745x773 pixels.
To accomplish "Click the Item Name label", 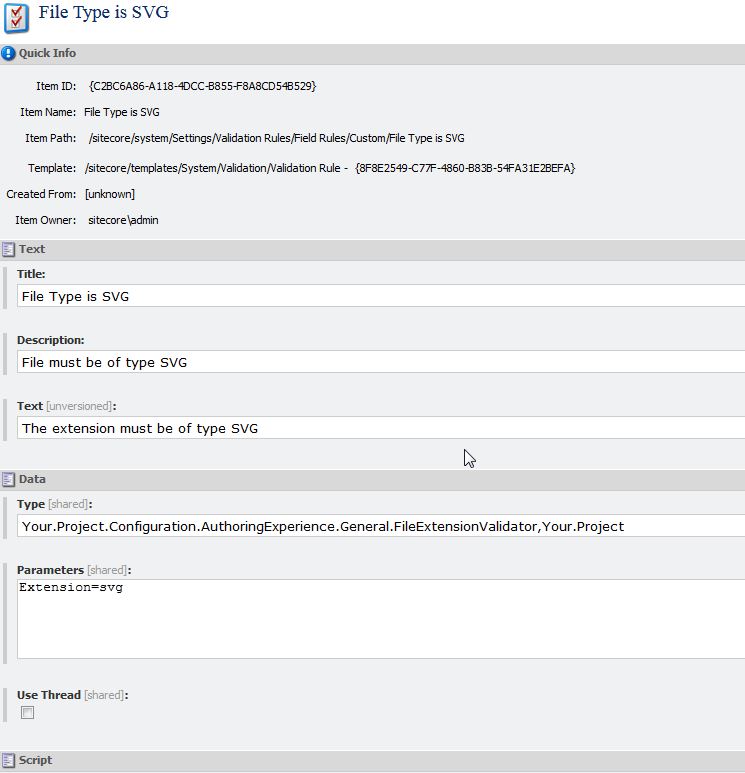I will tap(48, 112).
